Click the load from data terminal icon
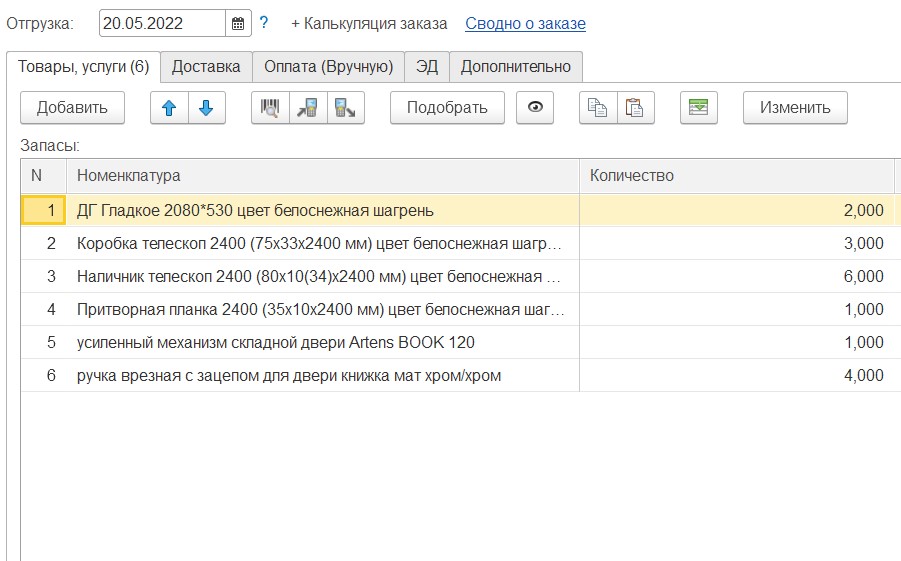Image resolution: width=901 pixels, height=561 pixels. click(308, 108)
